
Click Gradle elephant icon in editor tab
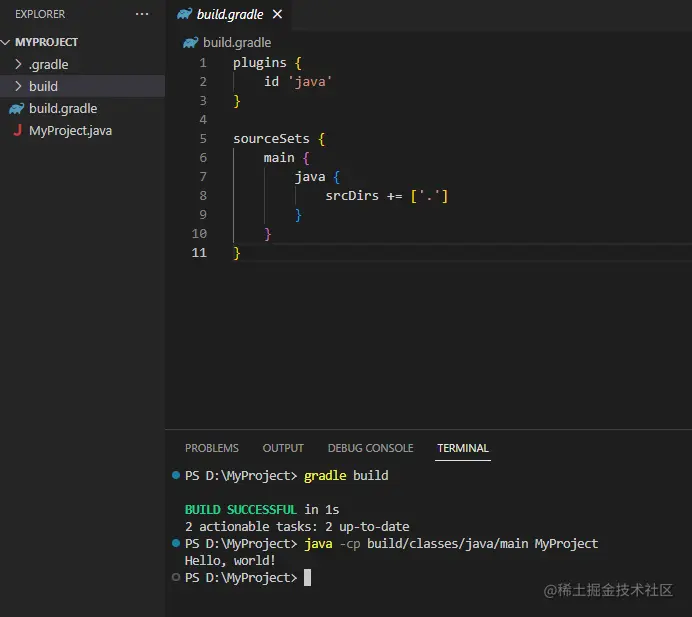click(184, 14)
